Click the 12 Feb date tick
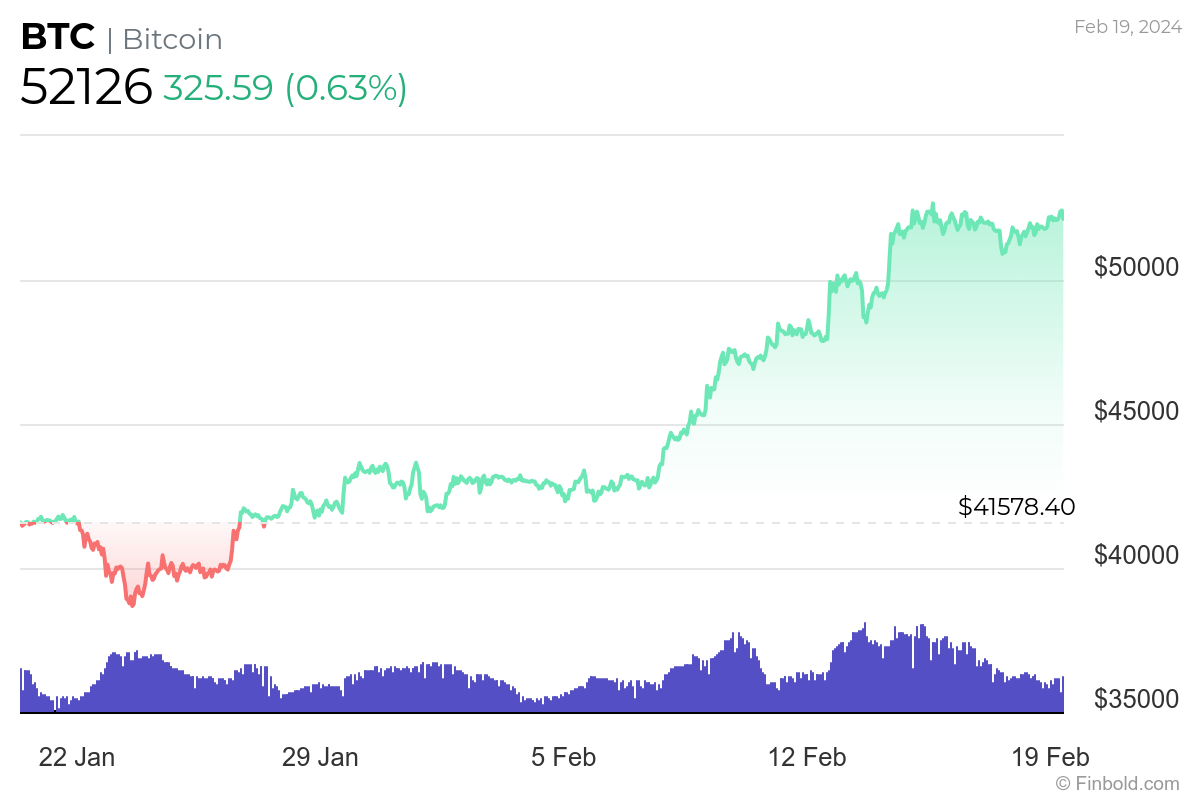Image resolution: width=1200 pixels, height=800 pixels. click(x=806, y=757)
